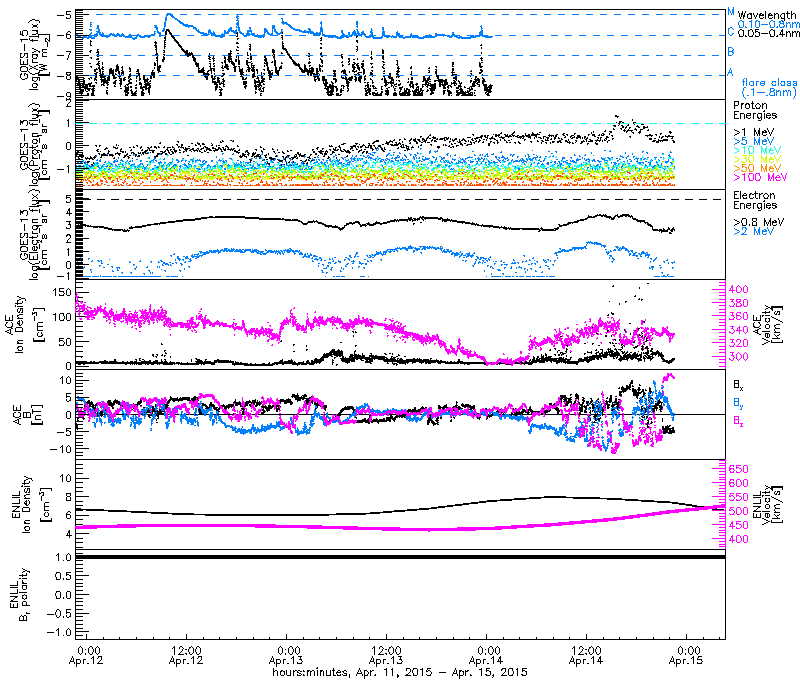Click the '150' ACE ion density tick
Screen dimensions: 800x680
62,292
